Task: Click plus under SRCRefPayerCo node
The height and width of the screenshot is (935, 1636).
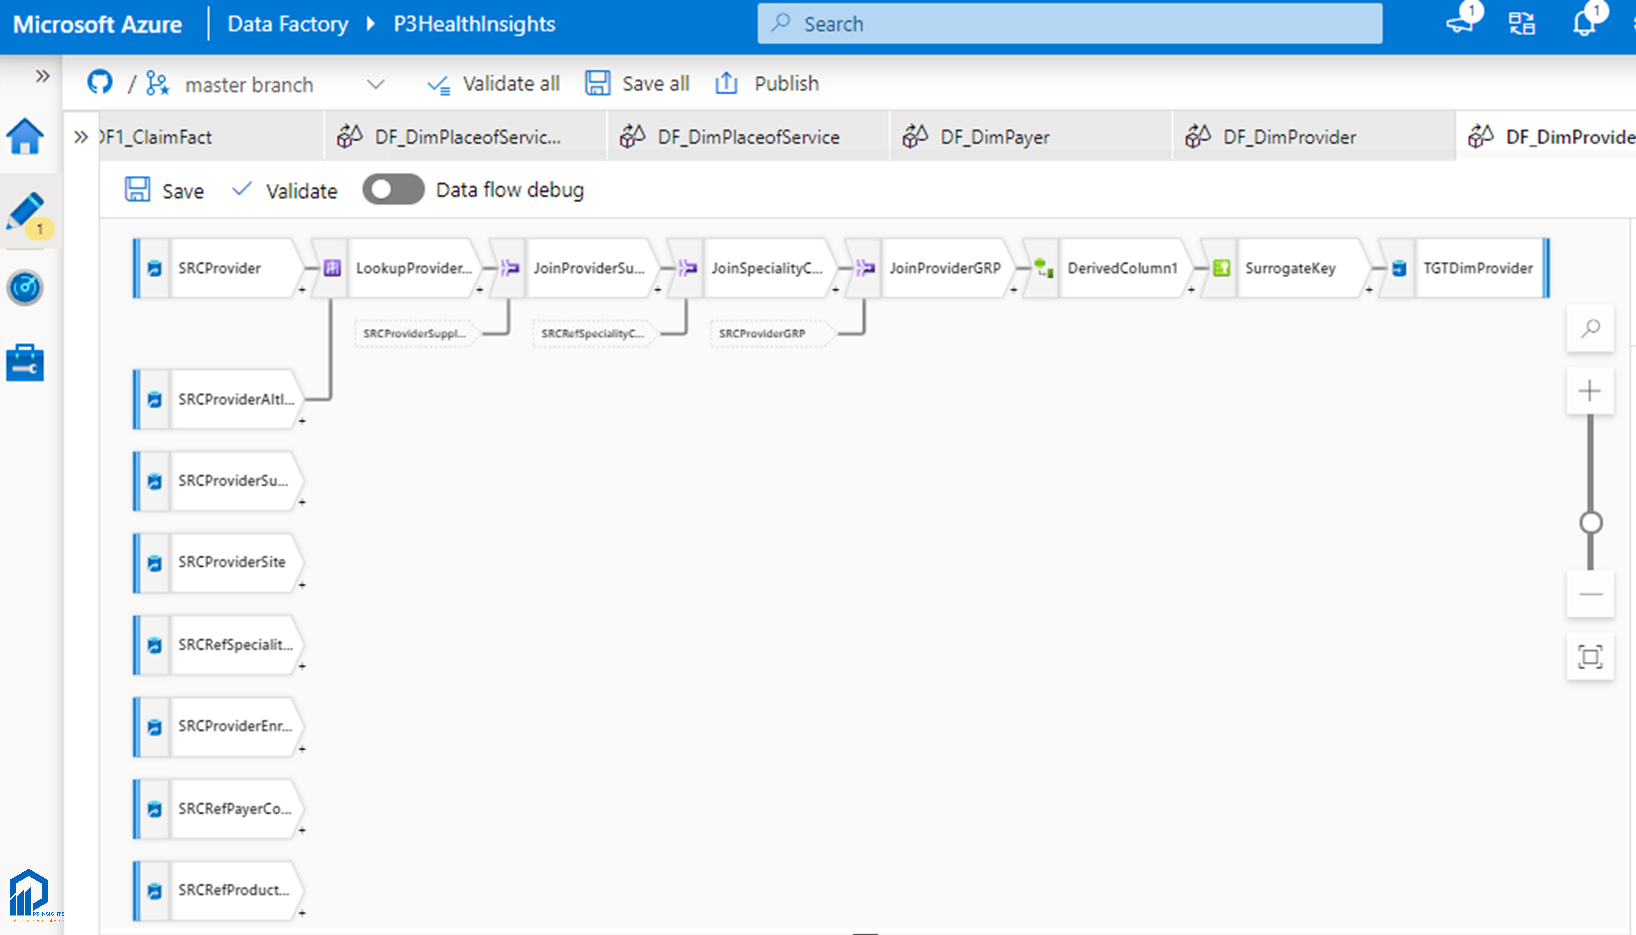Action: coord(302,831)
